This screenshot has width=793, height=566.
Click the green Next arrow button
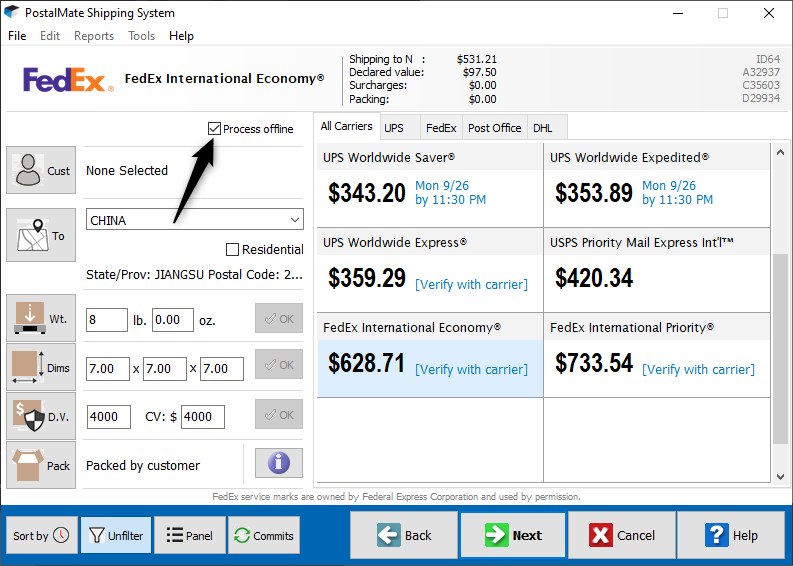[x=513, y=535]
